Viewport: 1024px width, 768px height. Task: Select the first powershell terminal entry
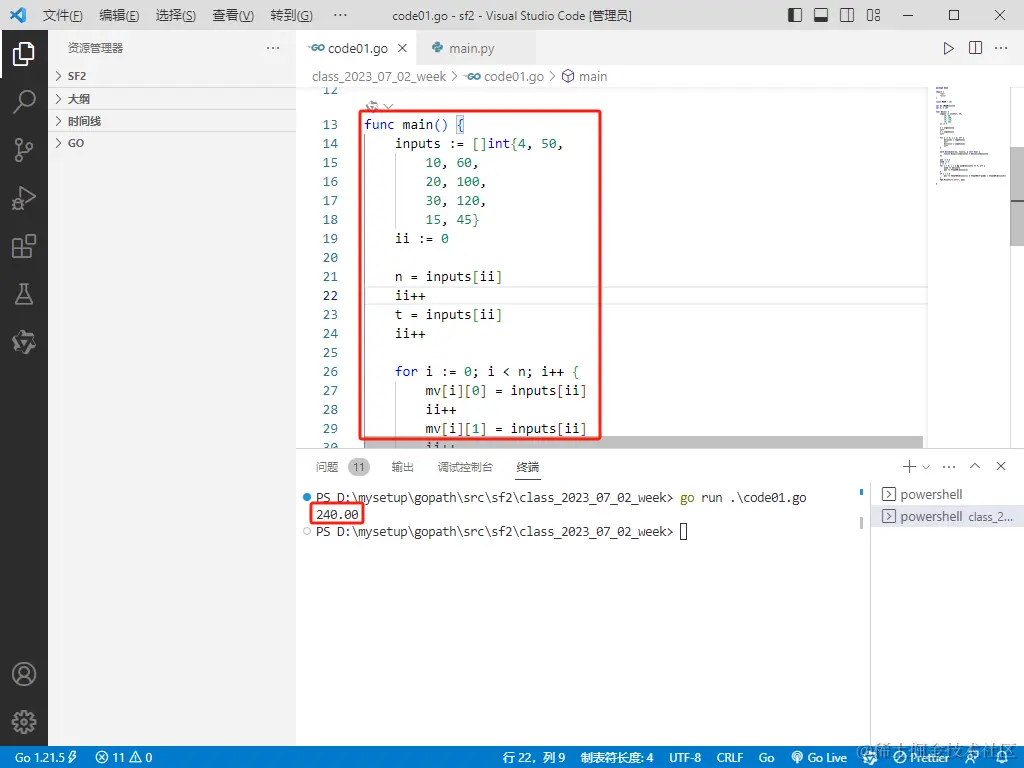coord(947,494)
